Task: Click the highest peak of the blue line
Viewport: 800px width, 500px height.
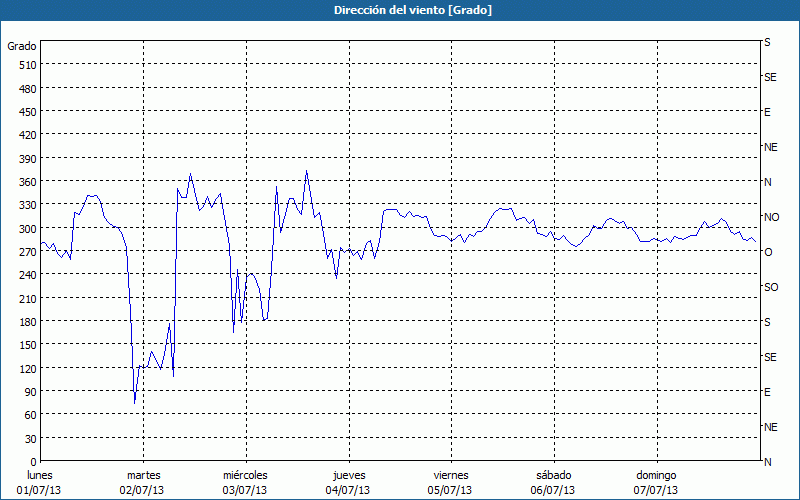Action: [x=307, y=171]
